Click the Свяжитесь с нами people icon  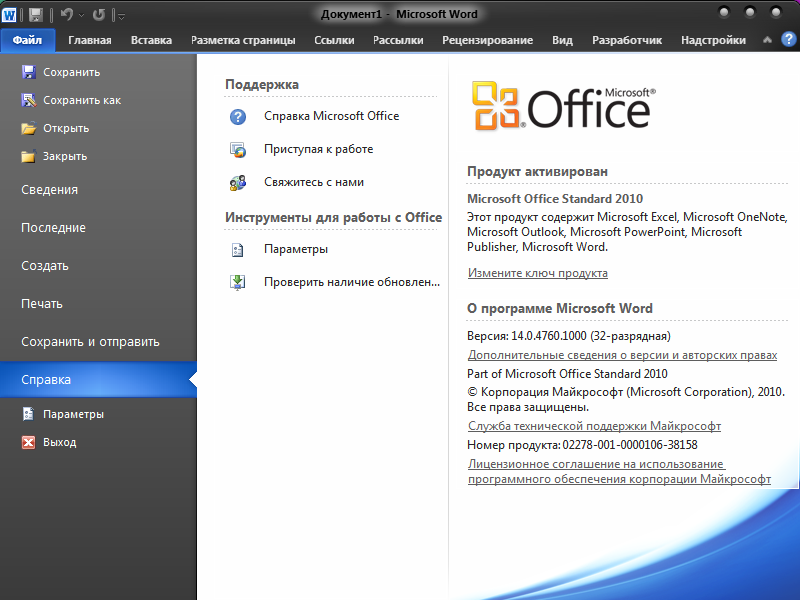(238, 183)
